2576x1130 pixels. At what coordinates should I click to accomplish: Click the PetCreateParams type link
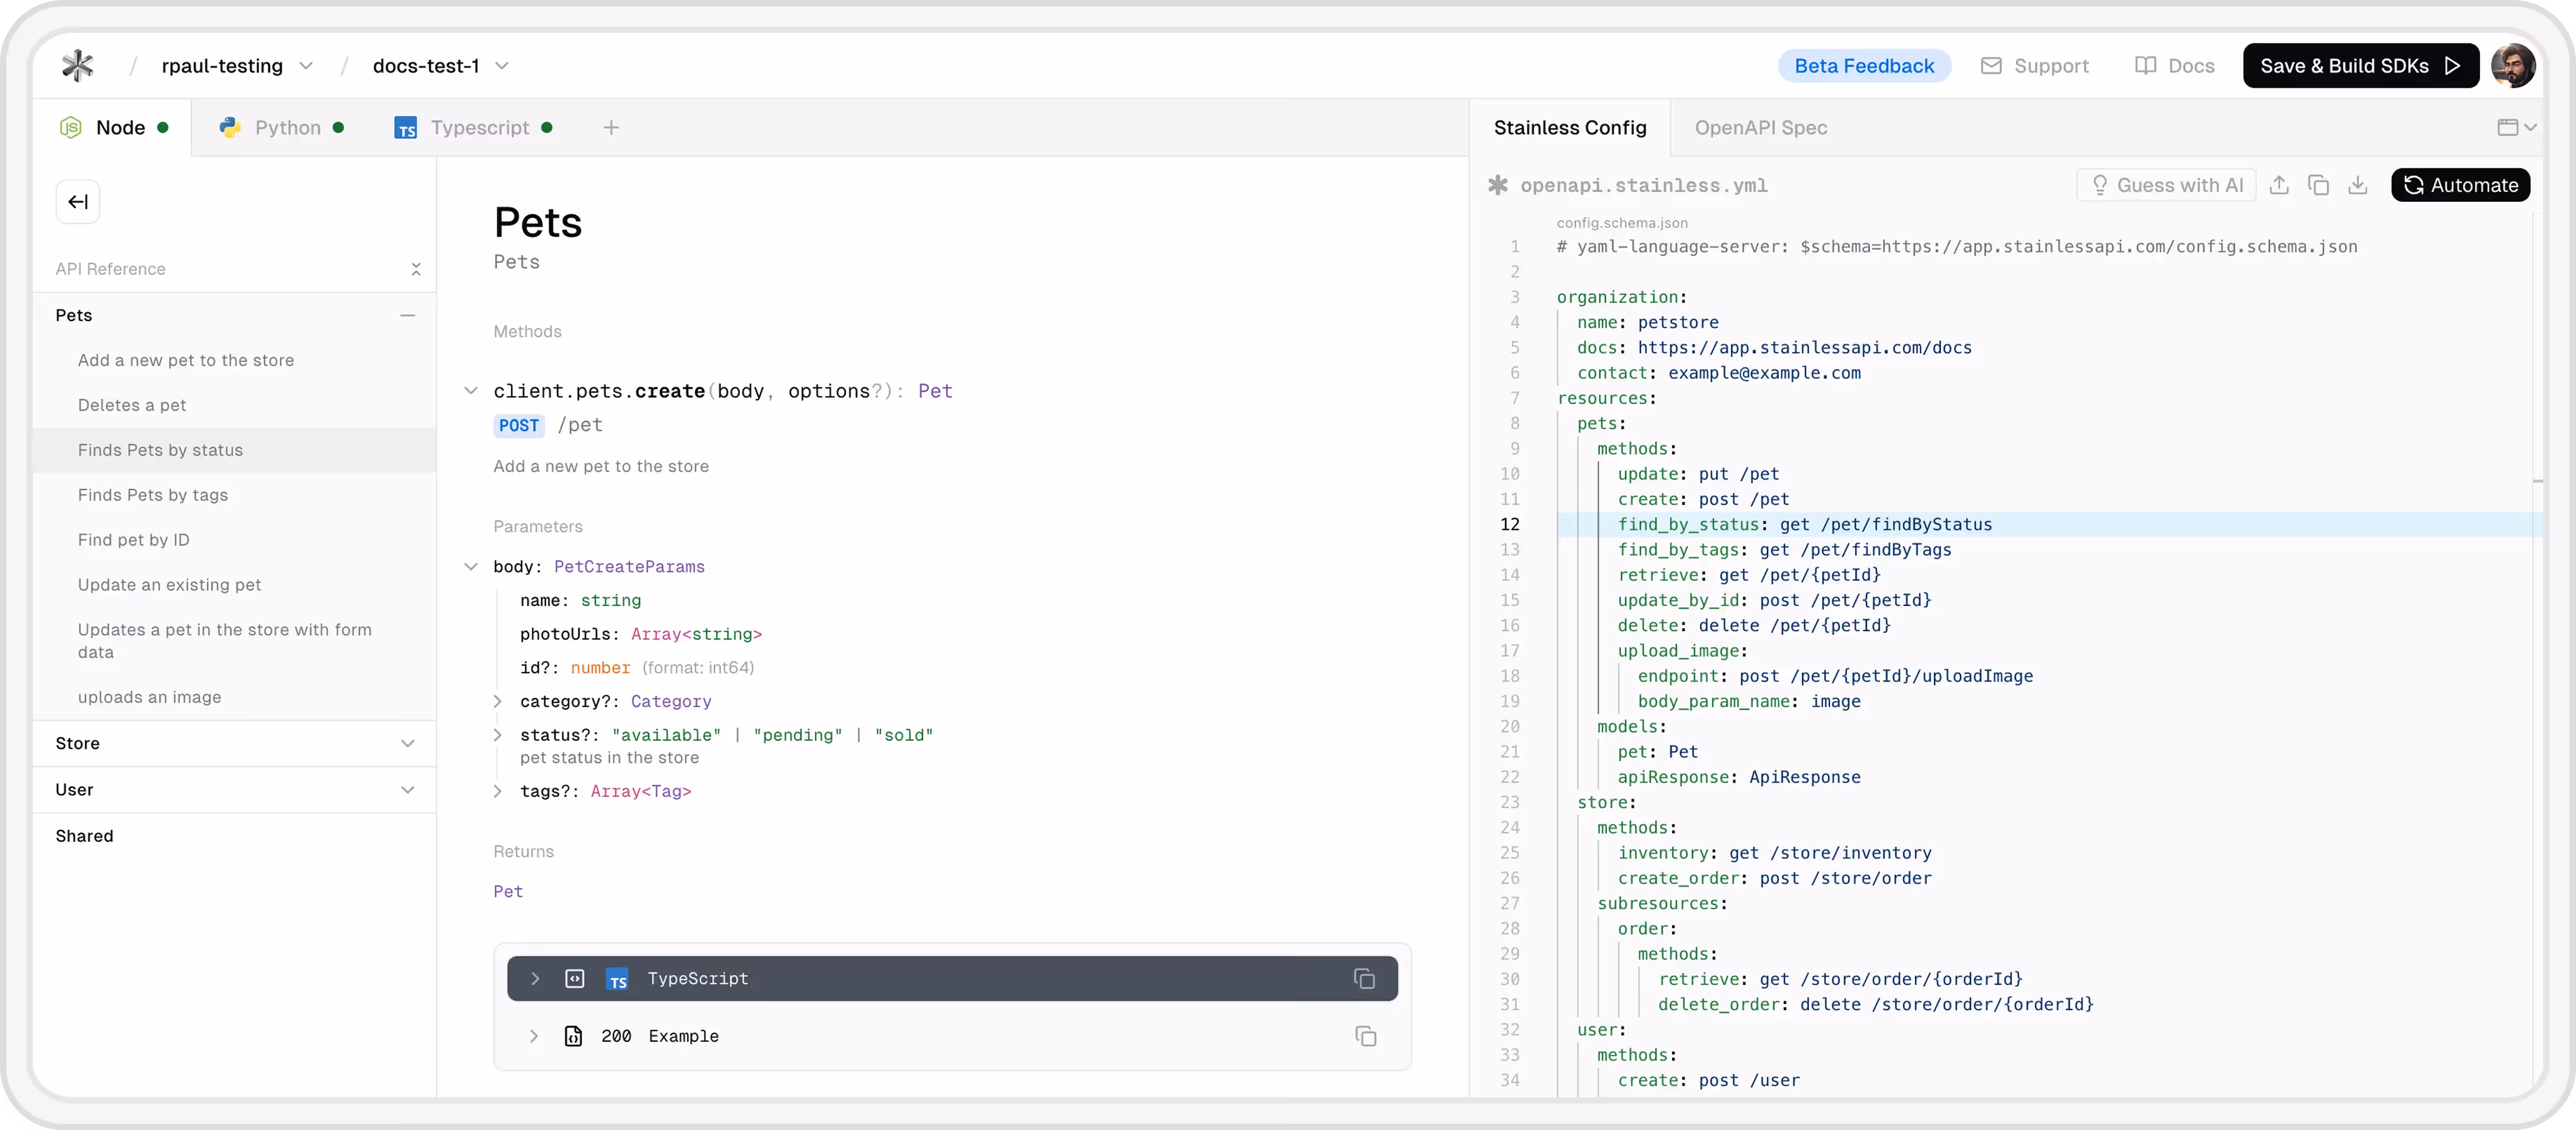click(x=629, y=567)
